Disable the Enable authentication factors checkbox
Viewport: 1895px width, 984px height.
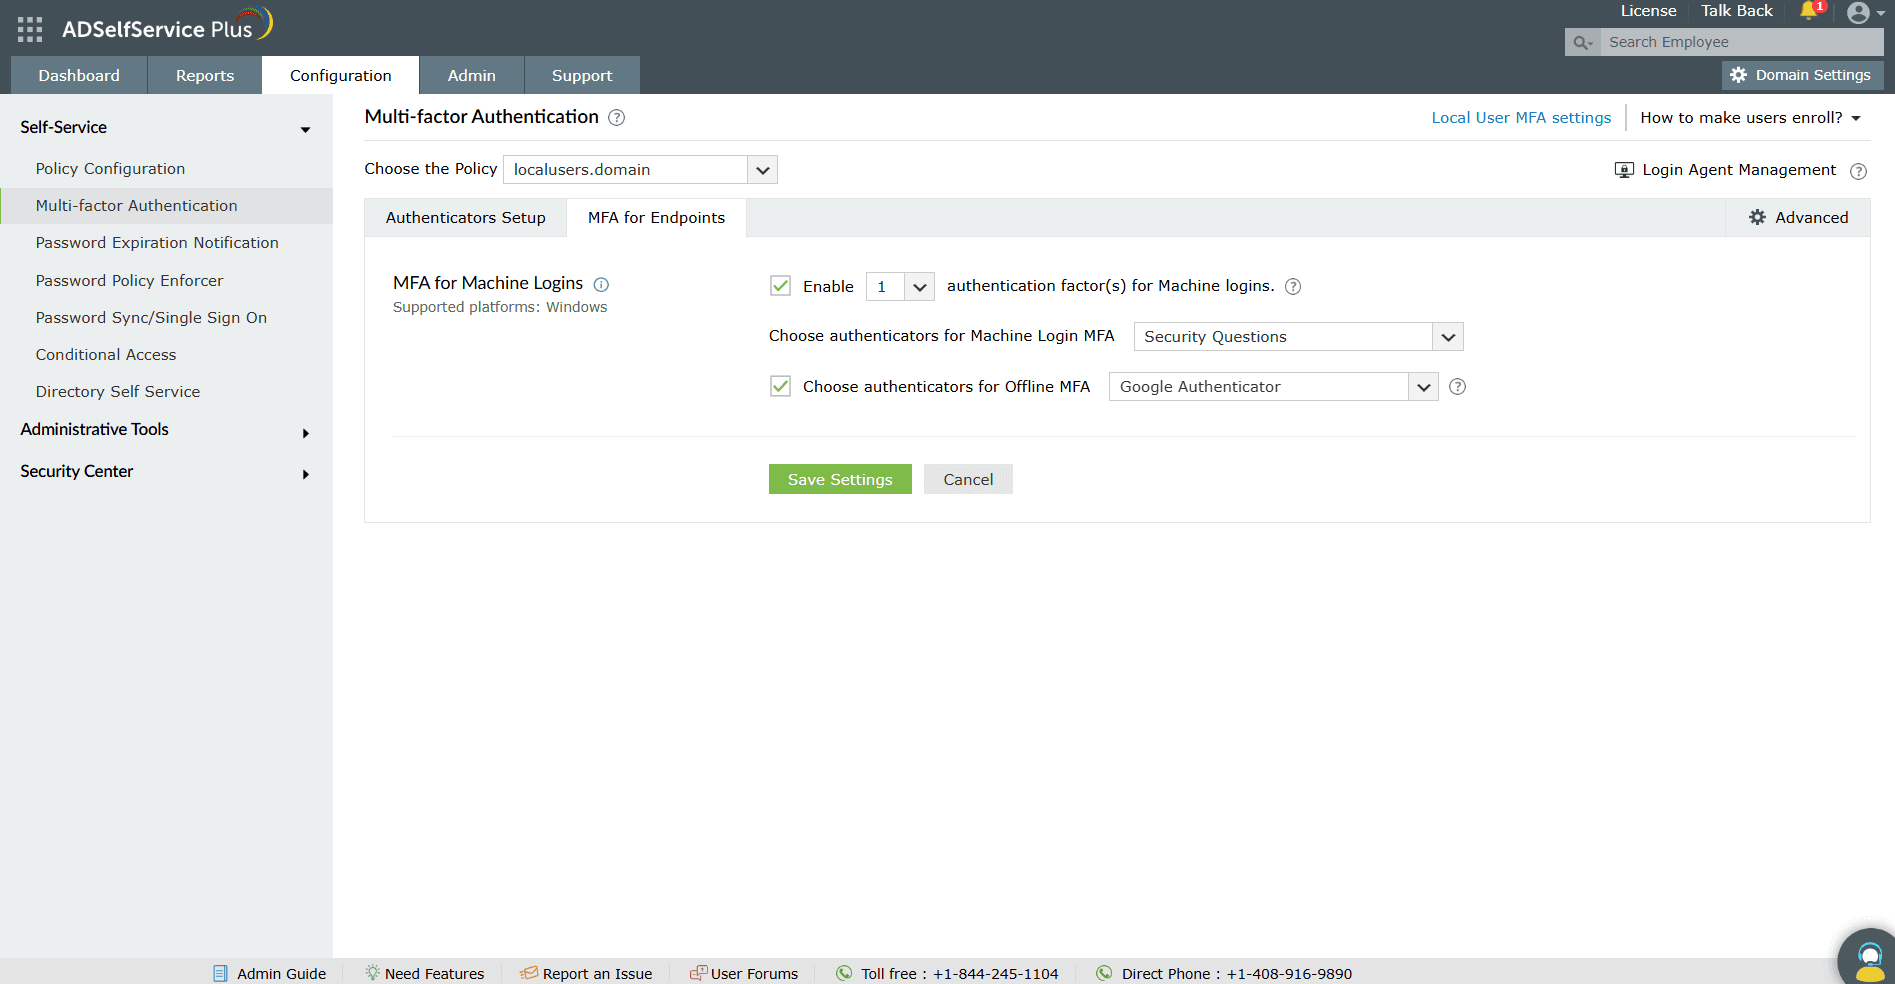(781, 286)
